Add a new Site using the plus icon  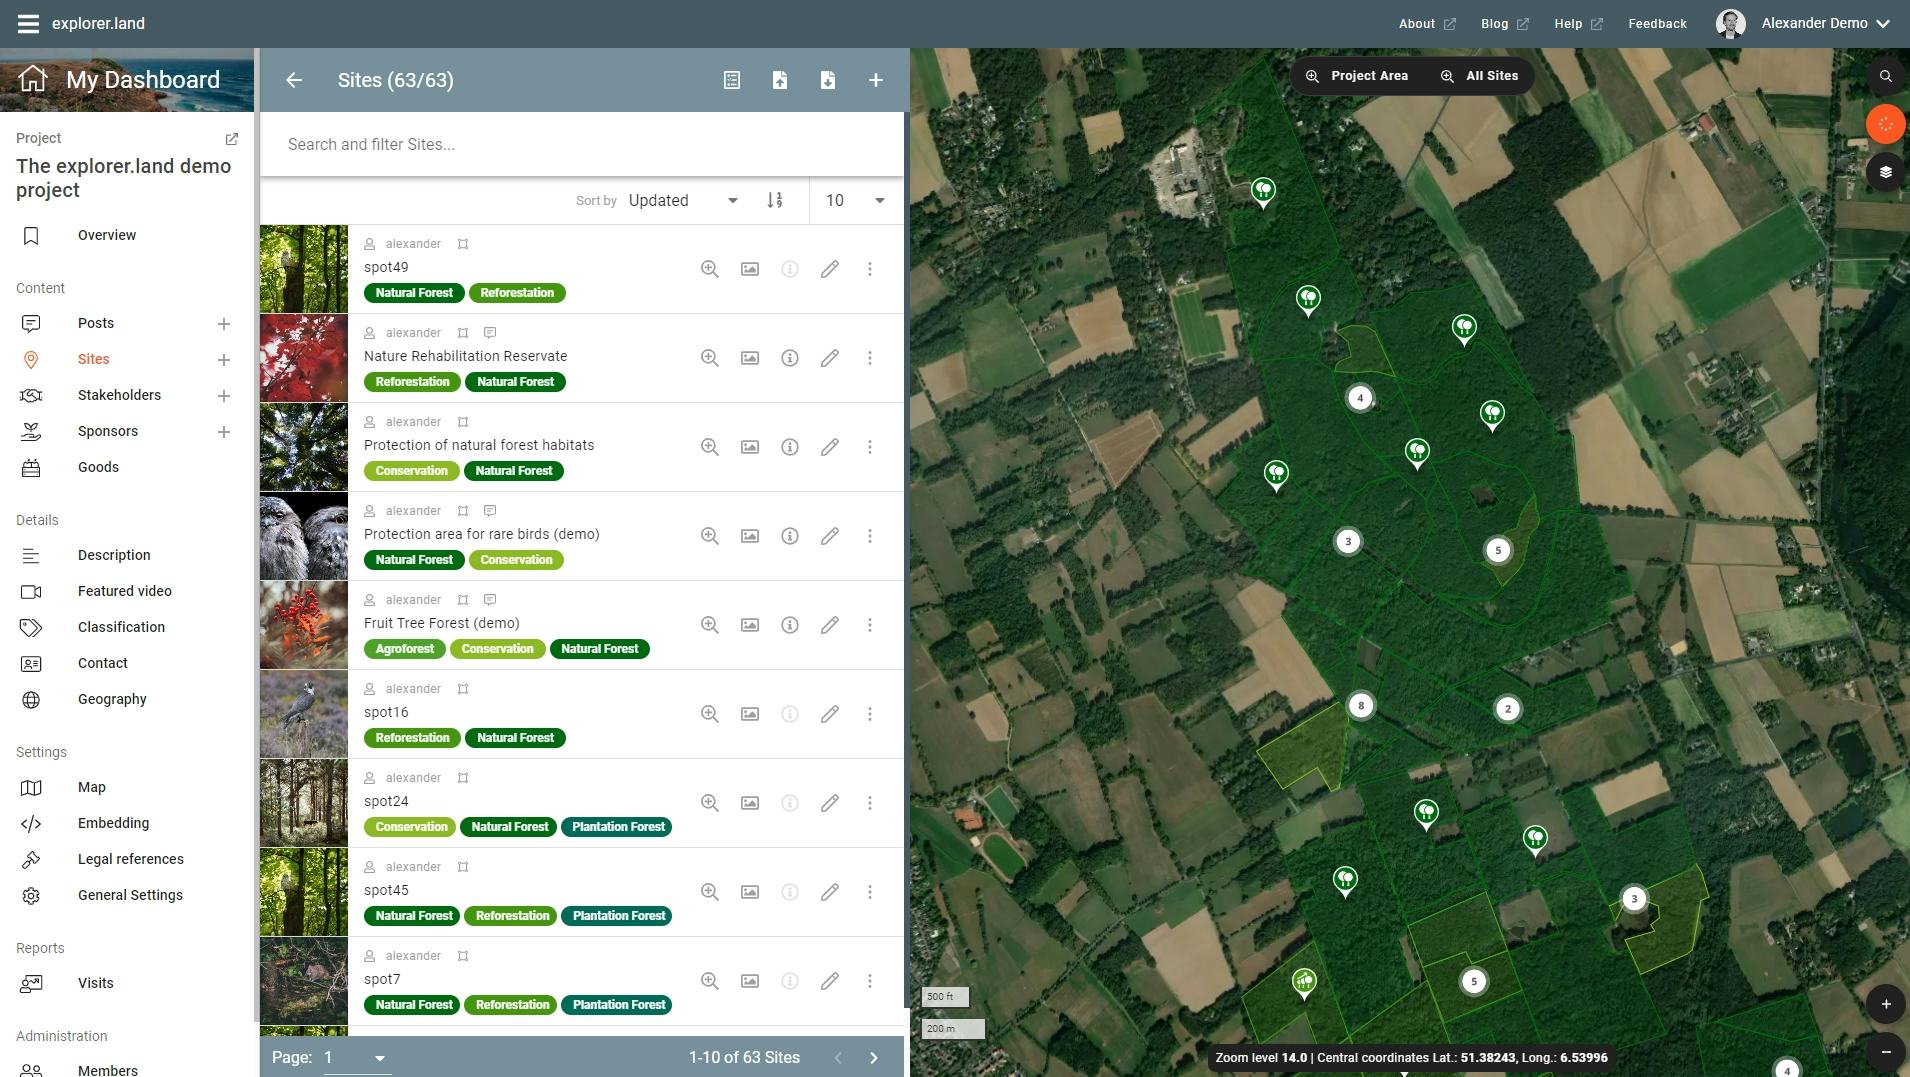875,80
